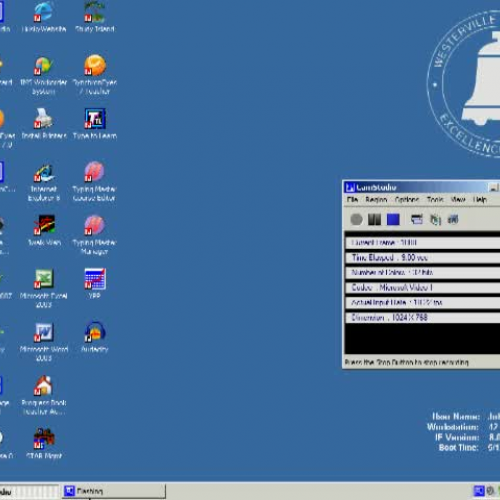
Task: Select the Codec Microsoft Video 1 row
Action: coord(422,288)
